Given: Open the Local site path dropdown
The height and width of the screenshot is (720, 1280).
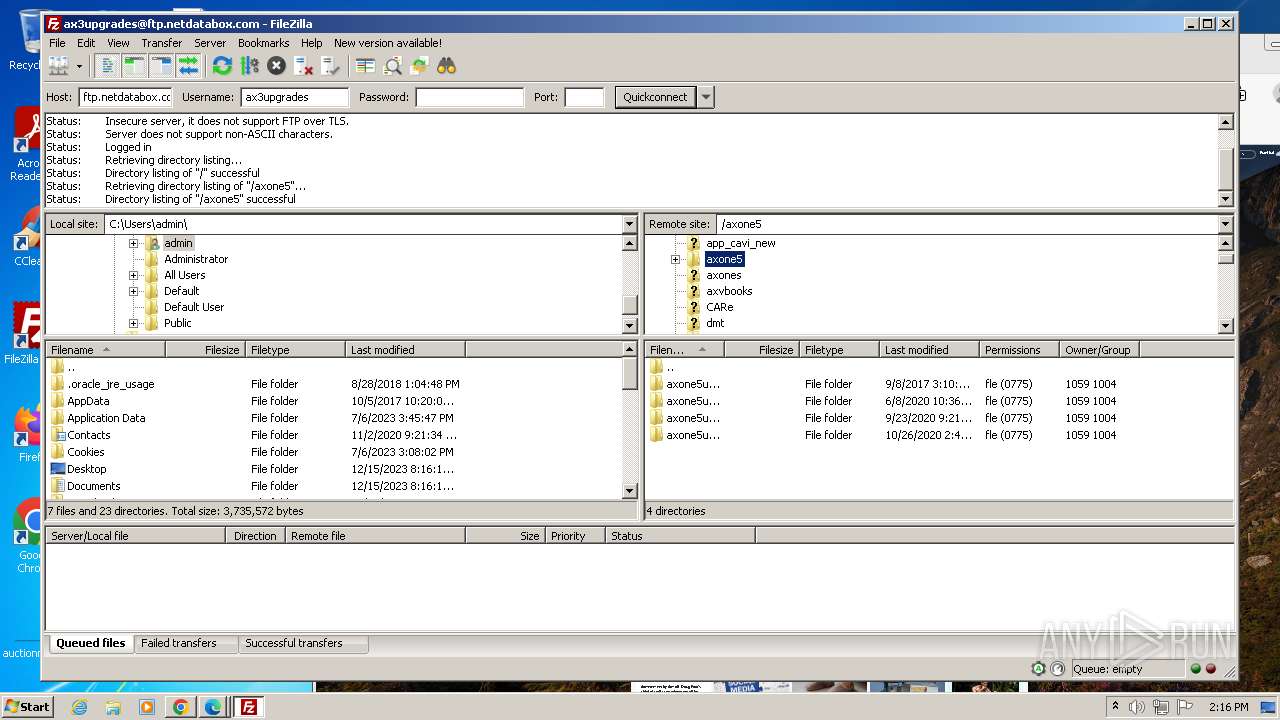Looking at the screenshot, I should [x=629, y=224].
